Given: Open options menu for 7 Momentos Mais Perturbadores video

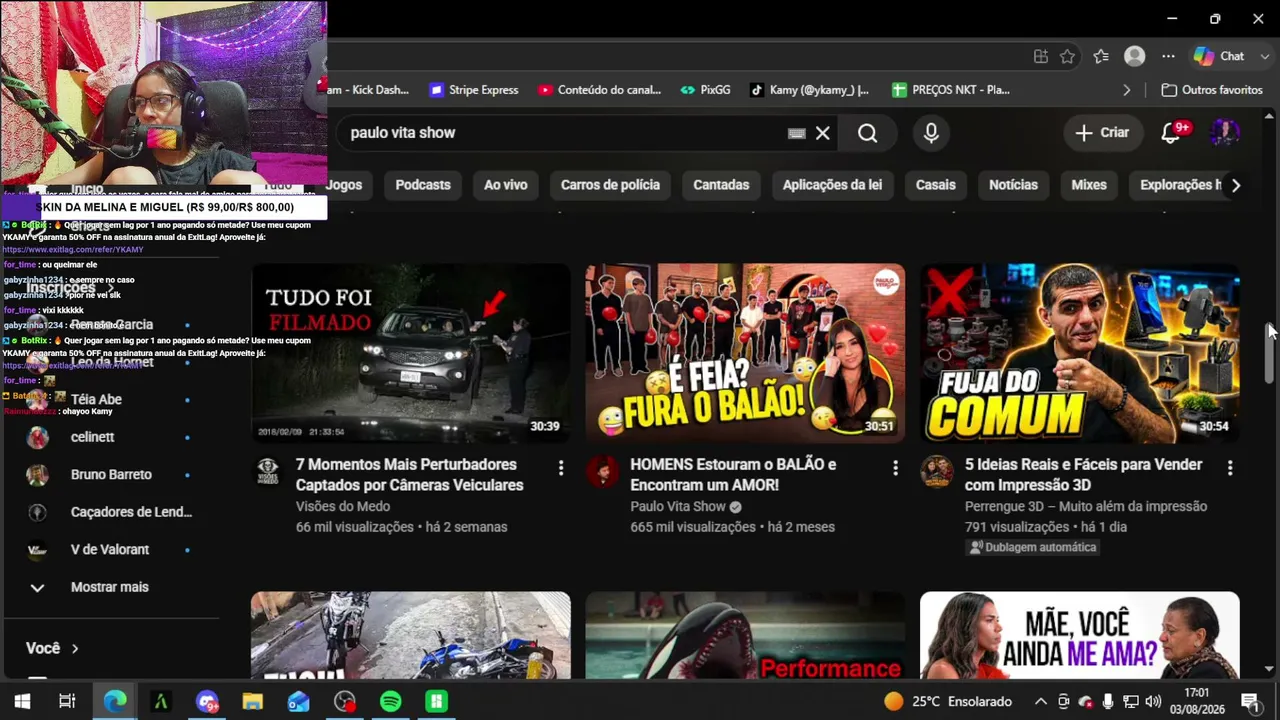Looking at the screenshot, I should 561,468.
